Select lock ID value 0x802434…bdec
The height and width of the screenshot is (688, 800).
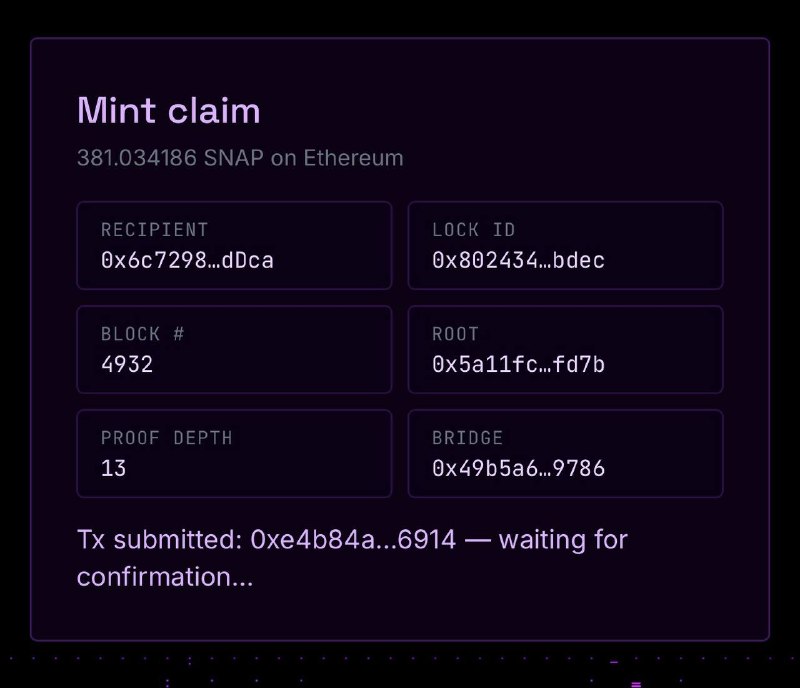coord(518,260)
